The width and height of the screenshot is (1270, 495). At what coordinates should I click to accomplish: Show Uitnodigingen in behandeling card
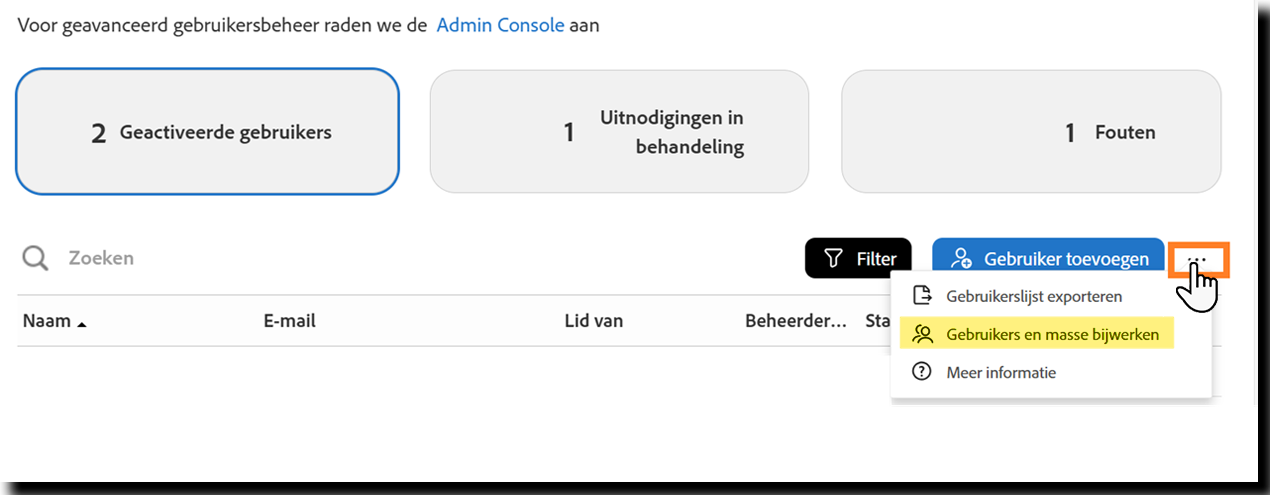(x=619, y=132)
